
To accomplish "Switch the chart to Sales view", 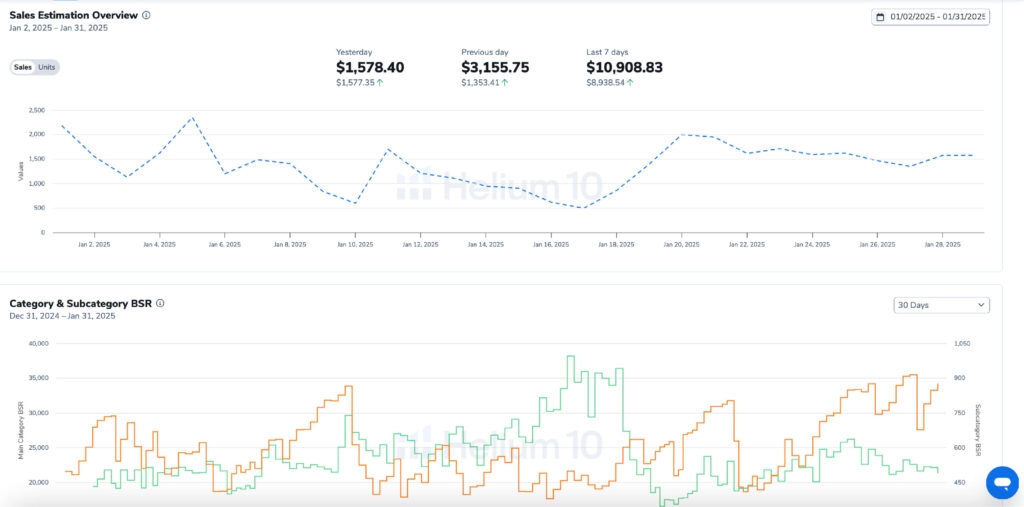I will pos(22,67).
